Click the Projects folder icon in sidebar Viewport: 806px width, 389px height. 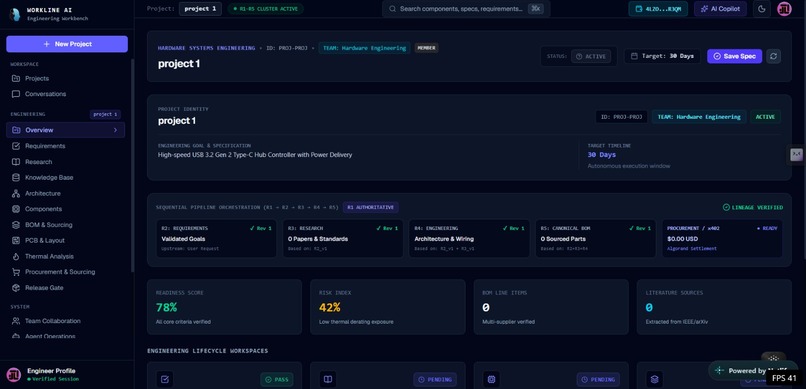pos(16,79)
